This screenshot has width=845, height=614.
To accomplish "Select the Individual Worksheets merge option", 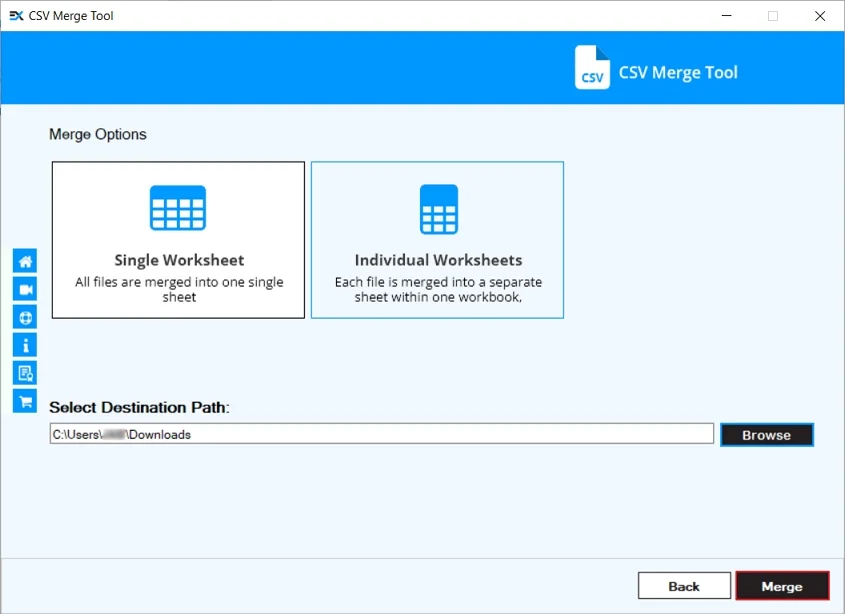I will pos(437,239).
